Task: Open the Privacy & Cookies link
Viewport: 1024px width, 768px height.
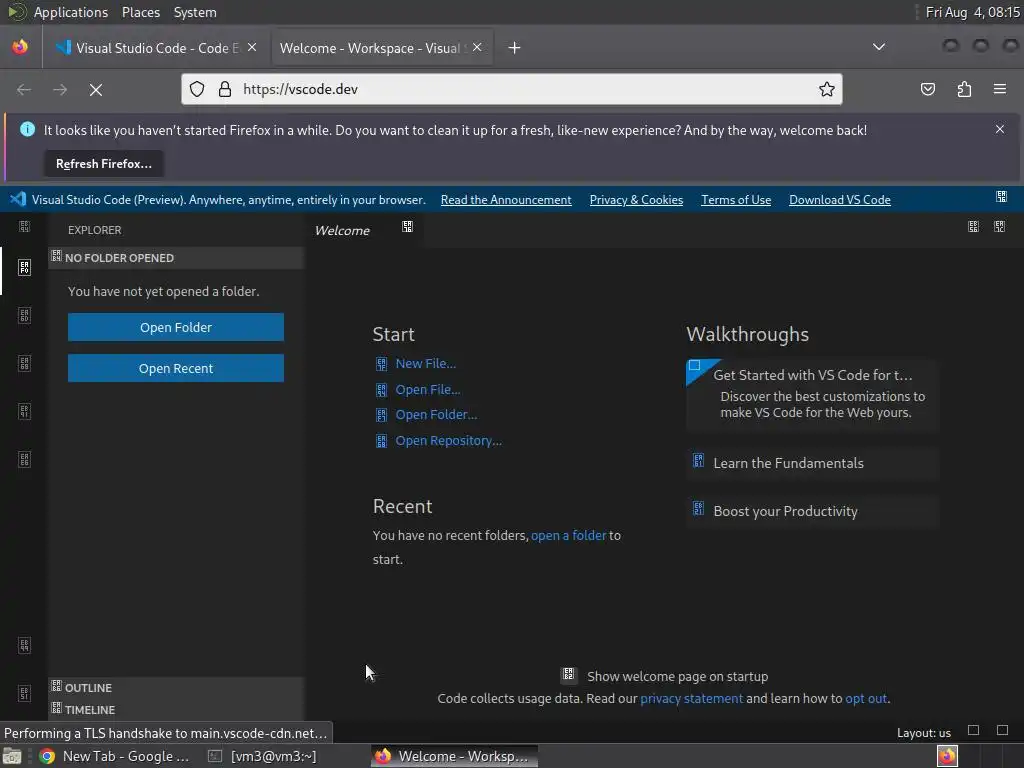Action: pos(636,200)
